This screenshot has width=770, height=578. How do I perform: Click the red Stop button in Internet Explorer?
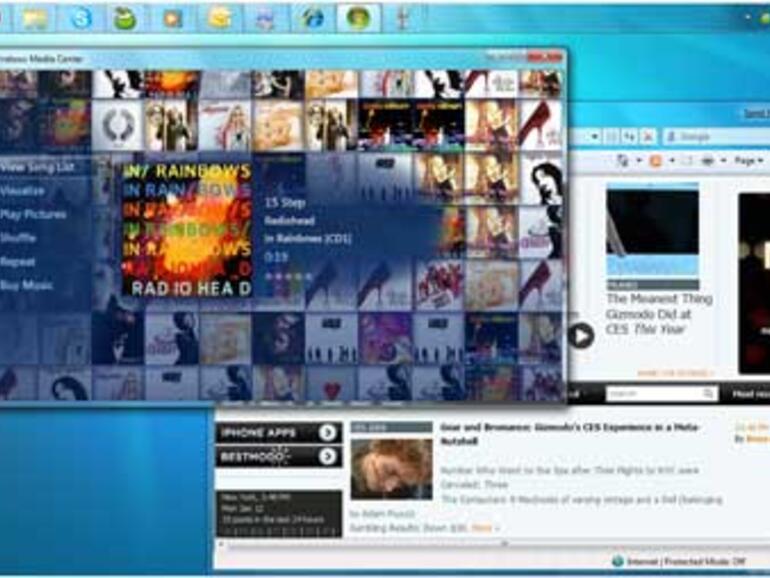pos(648,137)
